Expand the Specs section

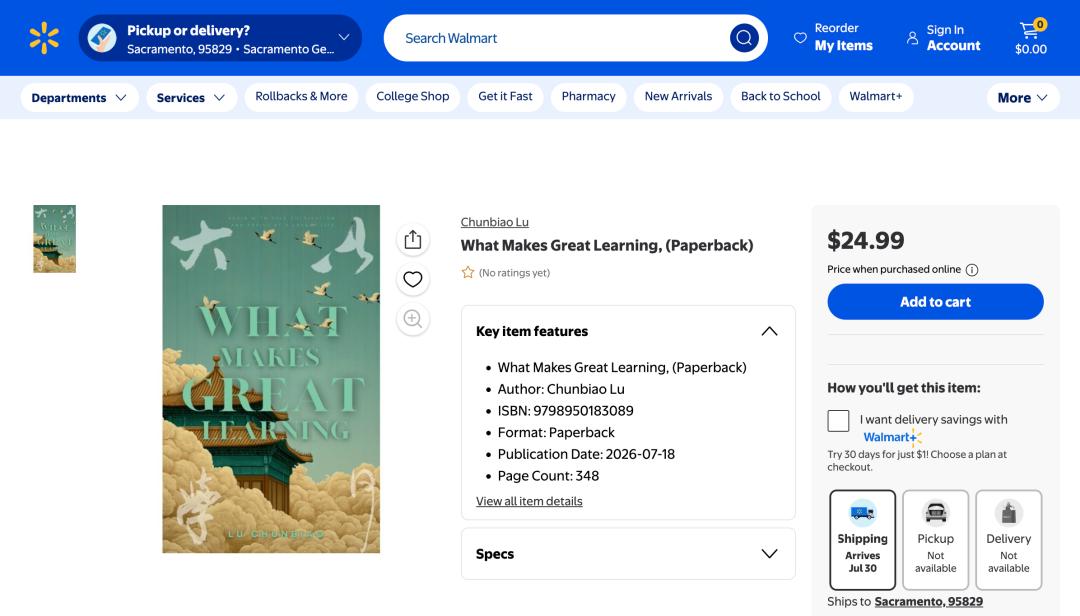[769, 554]
